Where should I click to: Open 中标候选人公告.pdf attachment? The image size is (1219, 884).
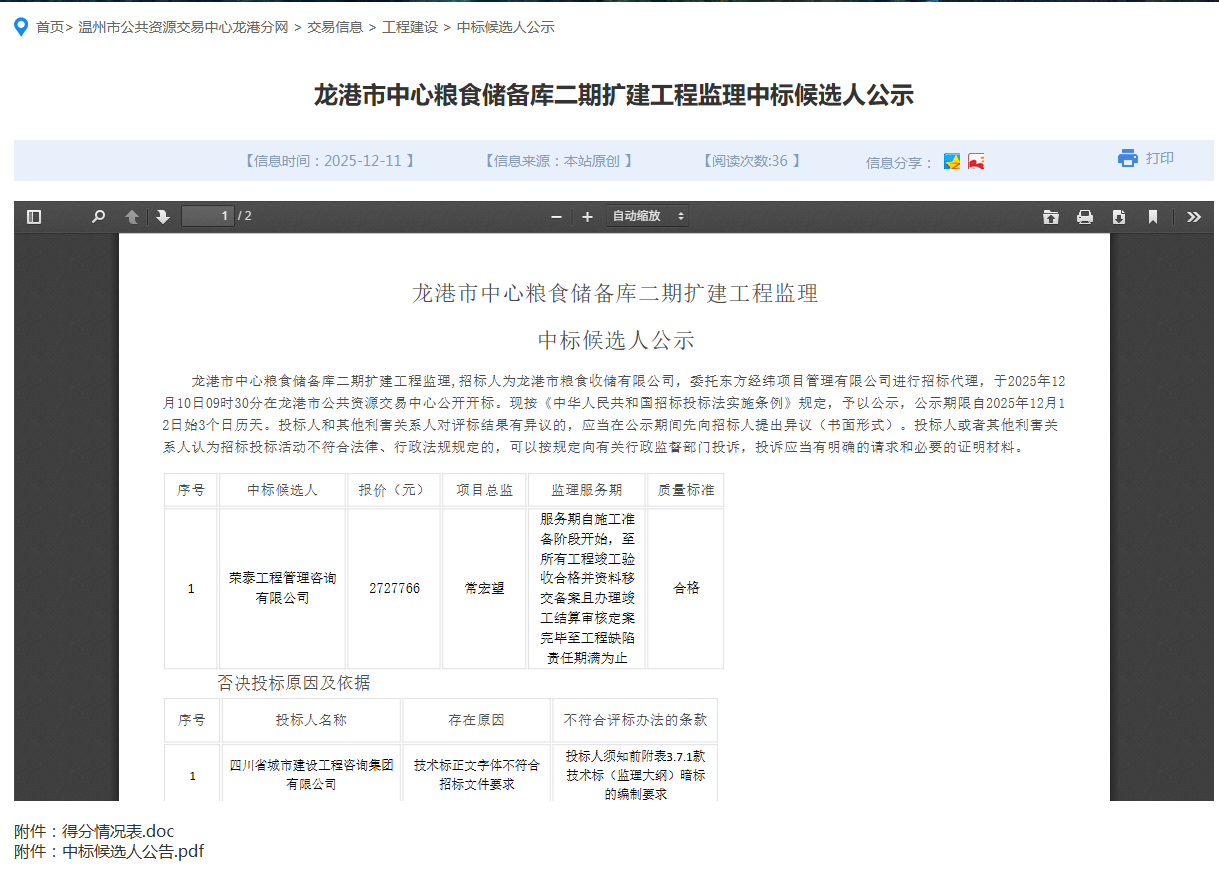pos(133,852)
